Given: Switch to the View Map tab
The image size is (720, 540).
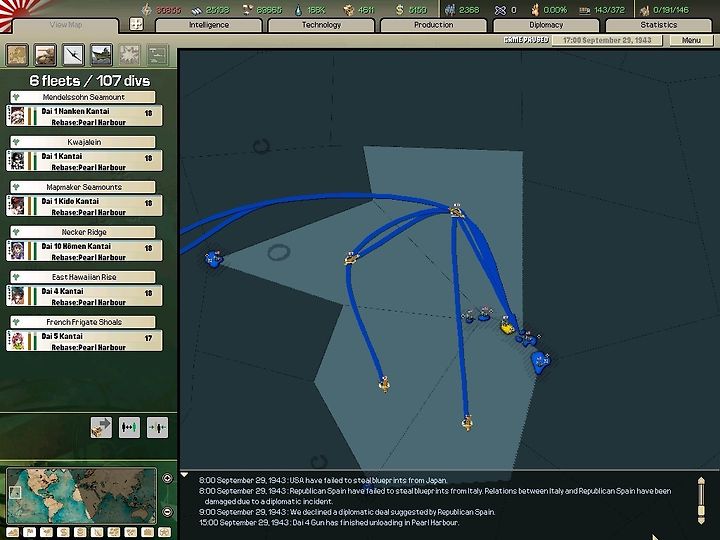Looking at the screenshot, I should click(65, 25).
